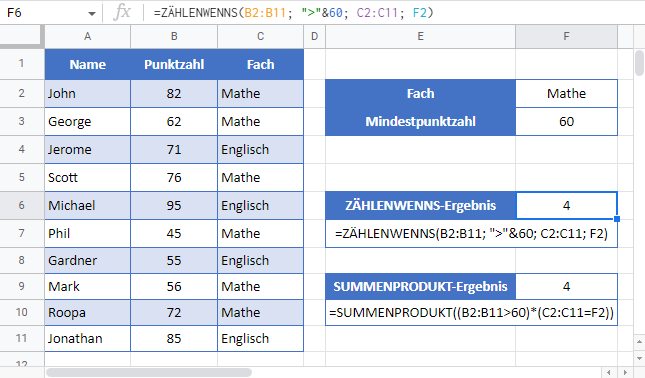Select row 6 header

click(x=21, y=205)
